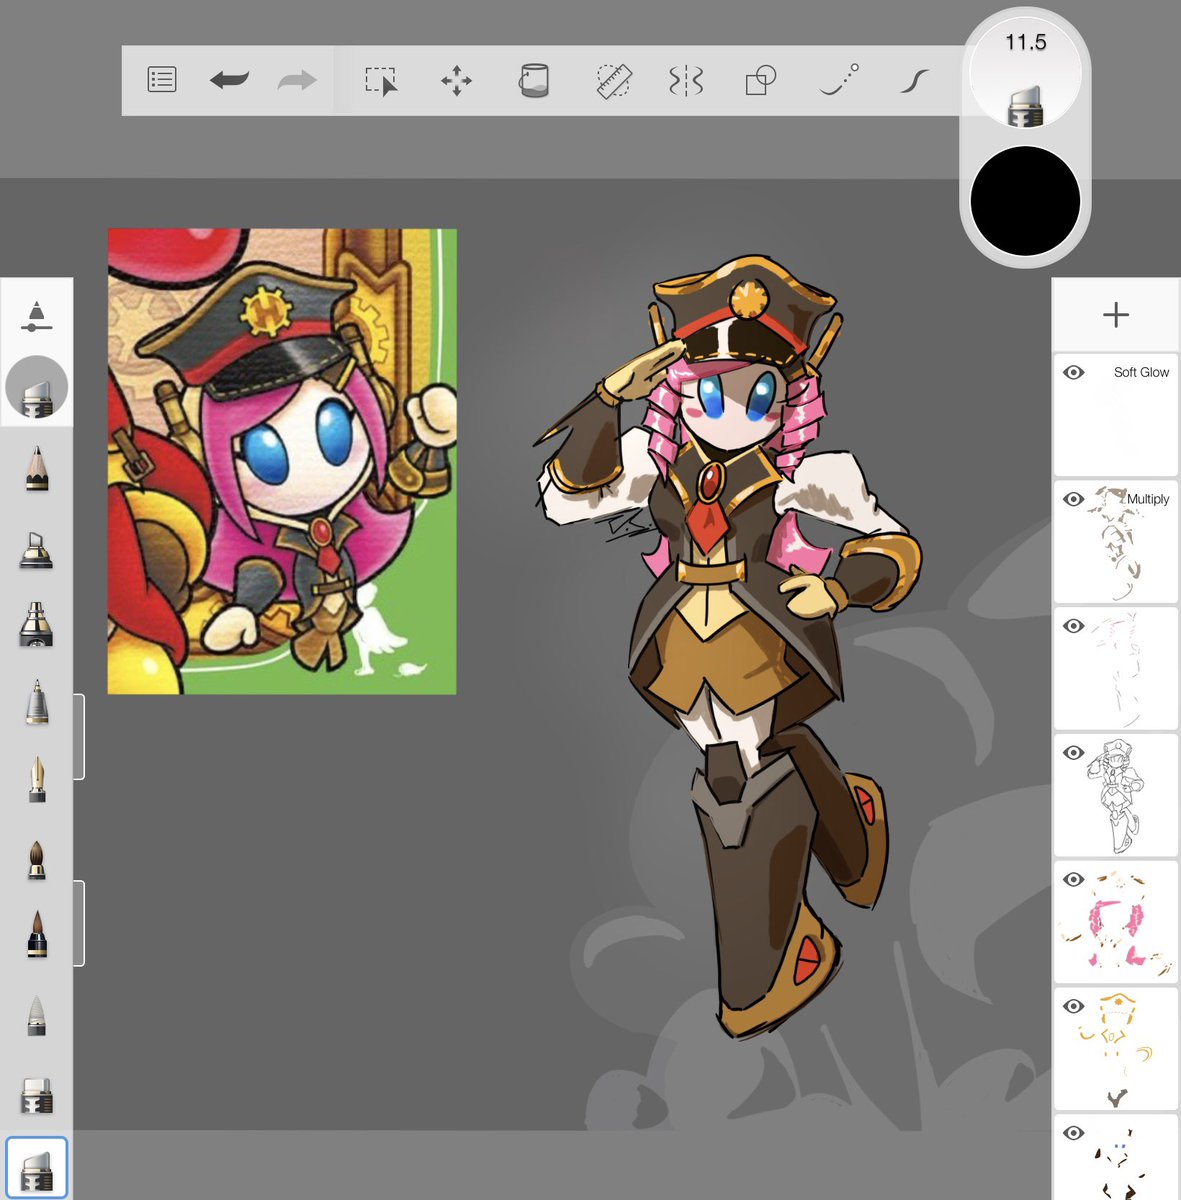Image resolution: width=1181 pixels, height=1200 pixels.
Task: Open the Ruler guides tool
Action: (x=613, y=80)
